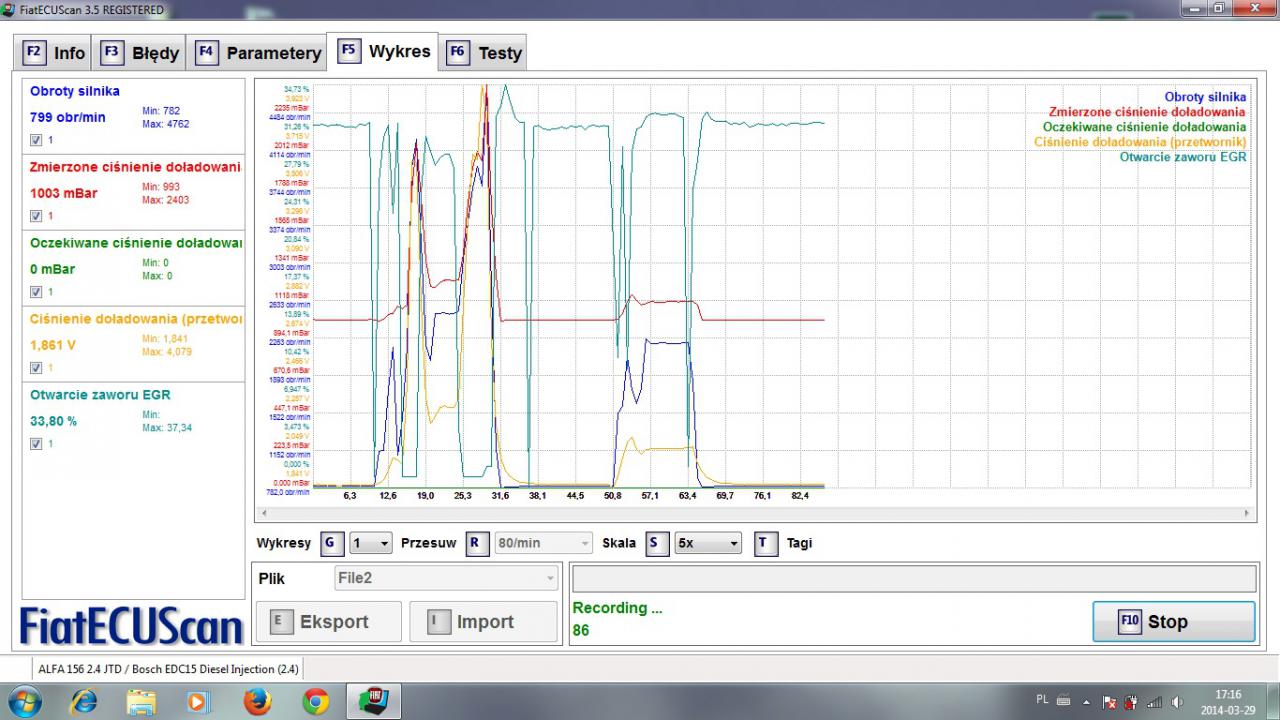Click the empty status field above Recording

[914, 579]
